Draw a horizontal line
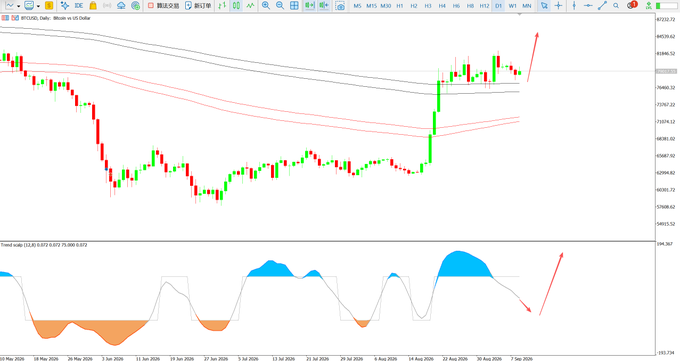 tap(588, 6)
